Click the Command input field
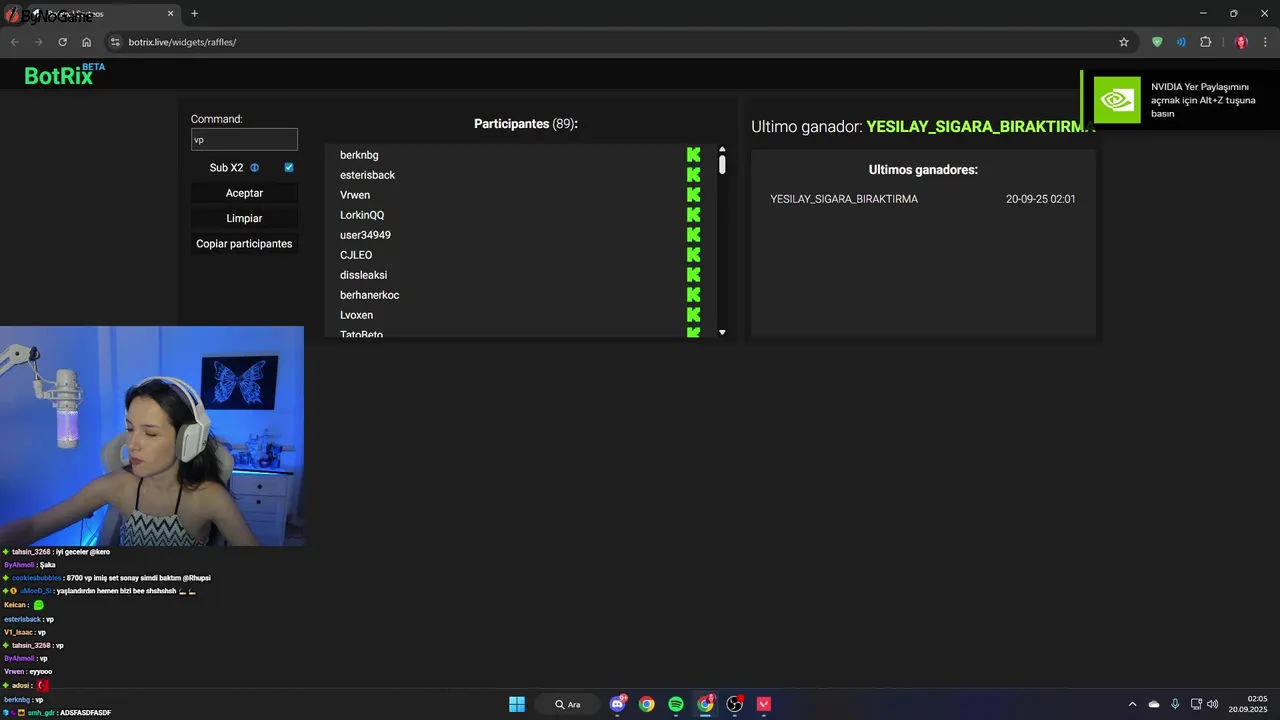This screenshot has width=1280, height=720. (244, 140)
